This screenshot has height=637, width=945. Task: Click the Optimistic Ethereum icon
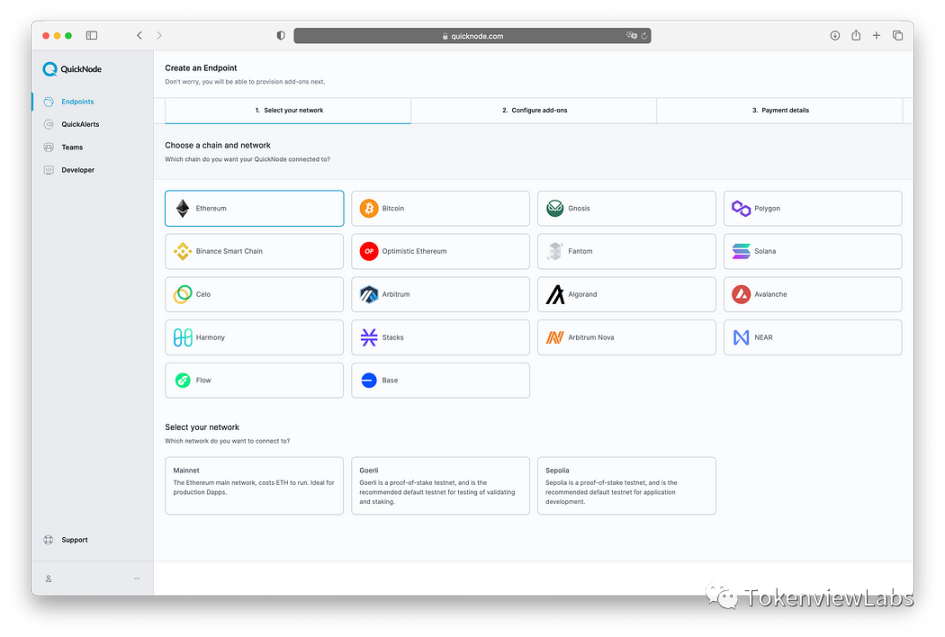tap(369, 252)
